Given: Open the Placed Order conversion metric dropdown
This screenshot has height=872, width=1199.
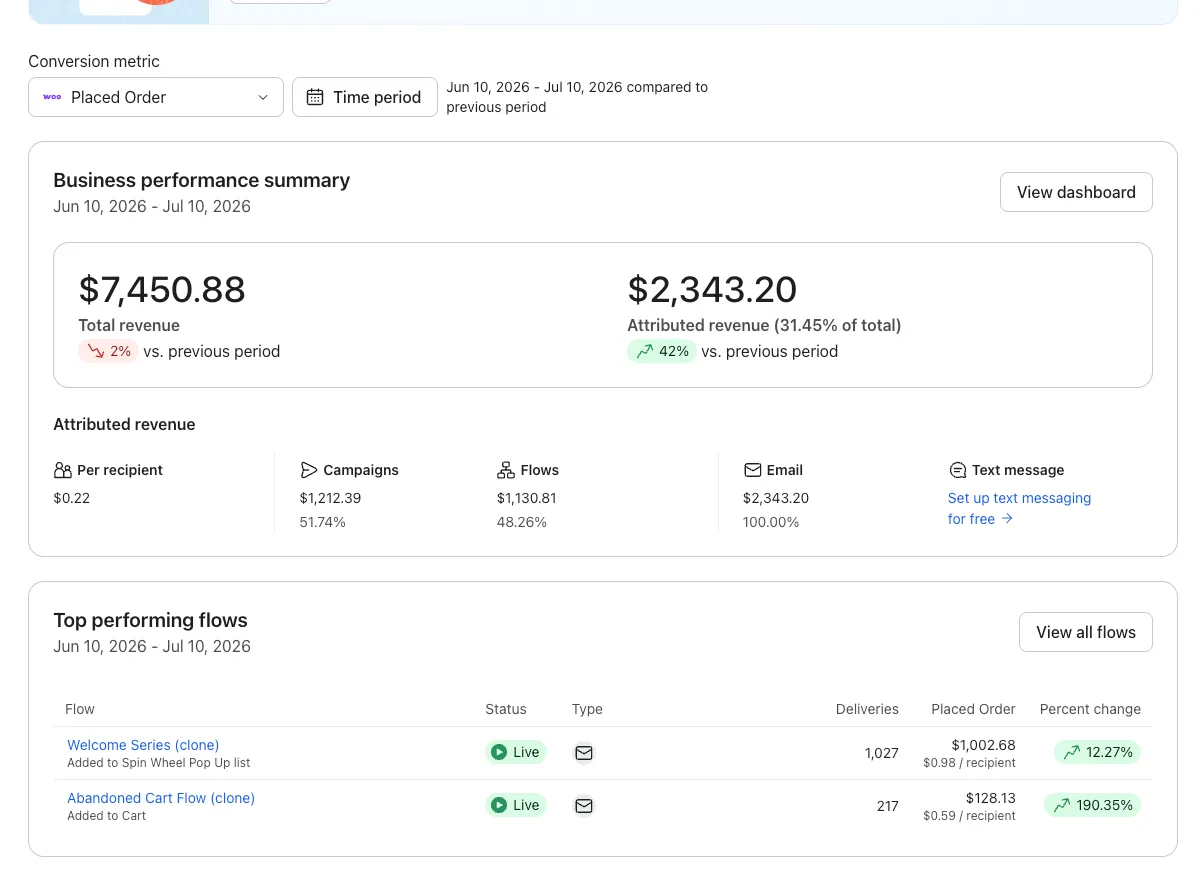Looking at the screenshot, I should [x=156, y=97].
